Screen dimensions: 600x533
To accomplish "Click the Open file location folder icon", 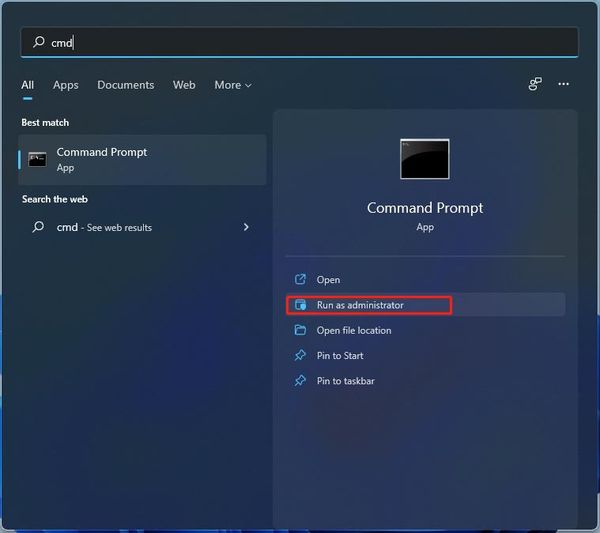I will (x=300, y=330).
